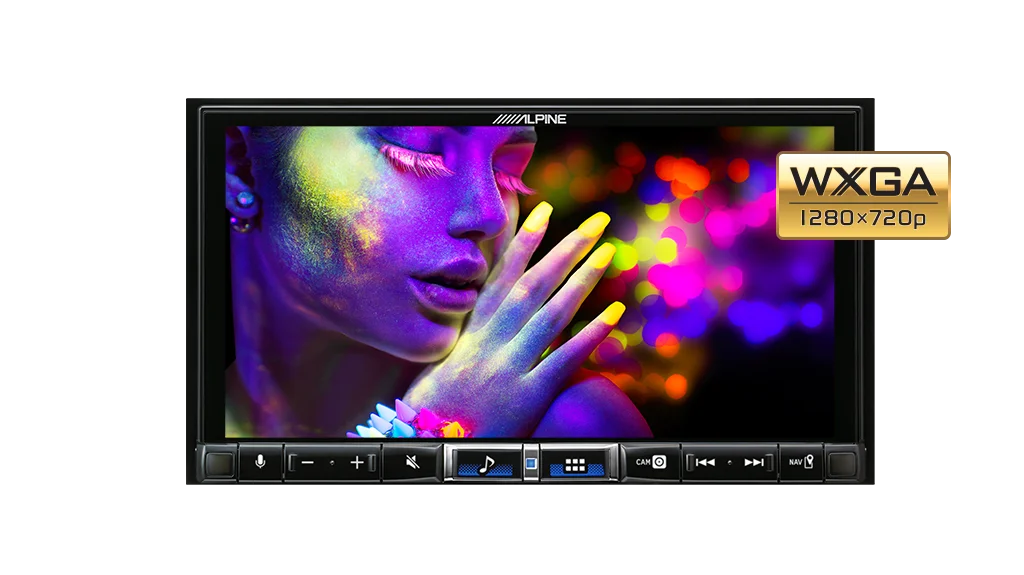Open the music note audio source button
This screenshot has width=1024, height=575.
point(485,464)
